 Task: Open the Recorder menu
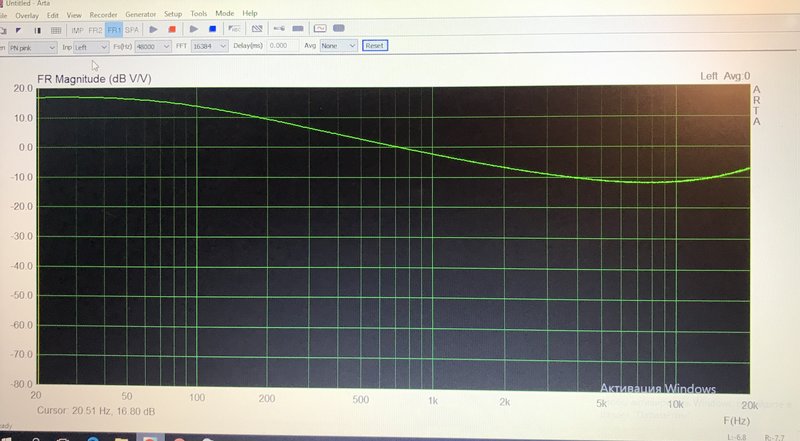click(x=103, y=15)
